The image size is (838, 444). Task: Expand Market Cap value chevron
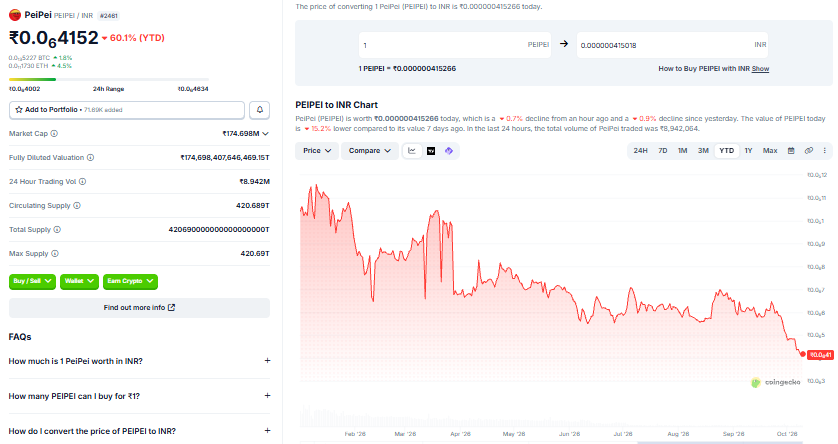click(266, 134)
